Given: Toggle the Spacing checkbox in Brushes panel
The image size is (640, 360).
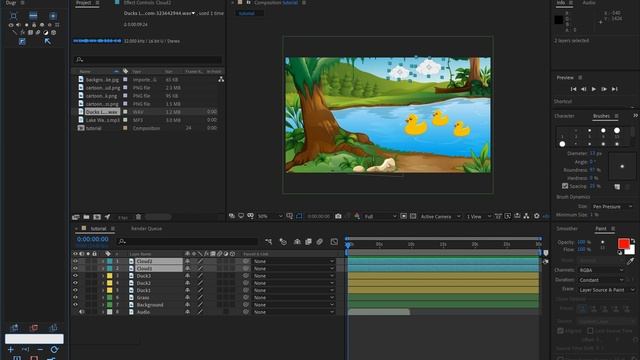Looking at the screenshot, I should (565, 186).
